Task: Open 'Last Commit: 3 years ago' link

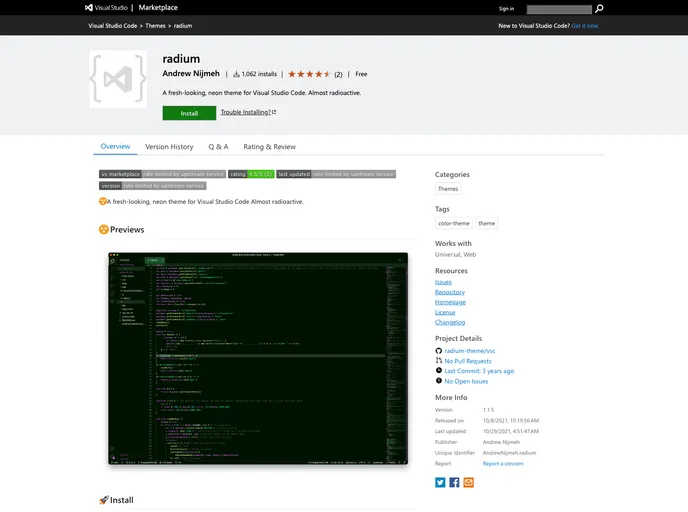Action: 479,371
